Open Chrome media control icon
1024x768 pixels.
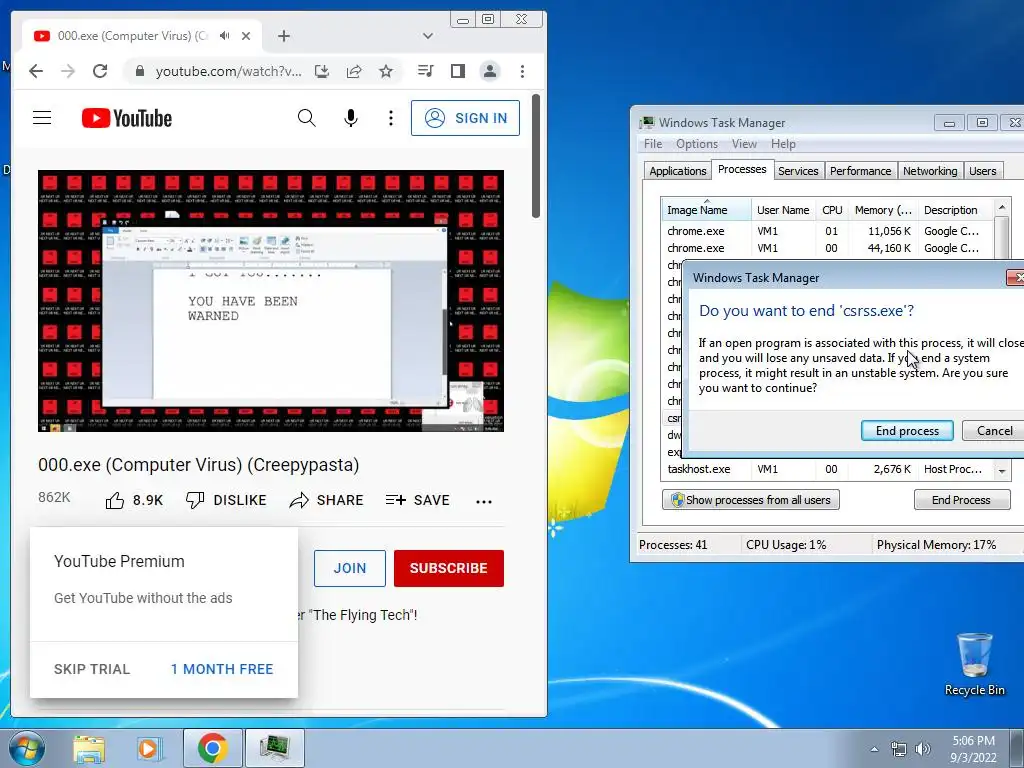pyautogui.click(x=426, y=71)
